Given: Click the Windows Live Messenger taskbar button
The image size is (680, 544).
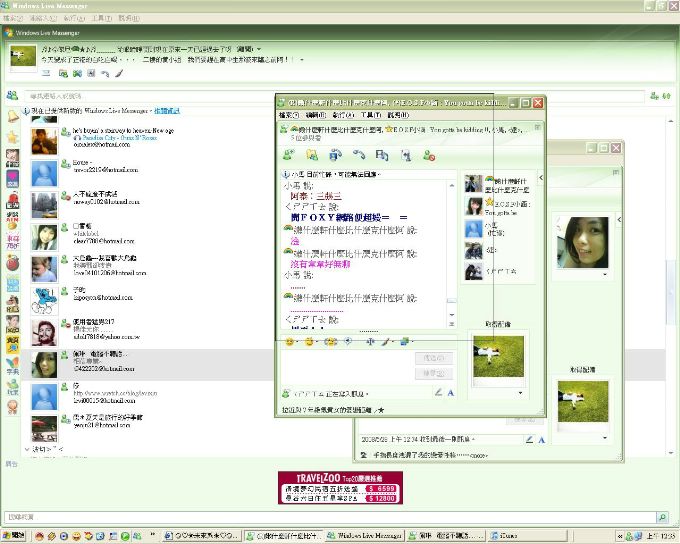Looking at the screenshot, I should (x=364, y=536).
